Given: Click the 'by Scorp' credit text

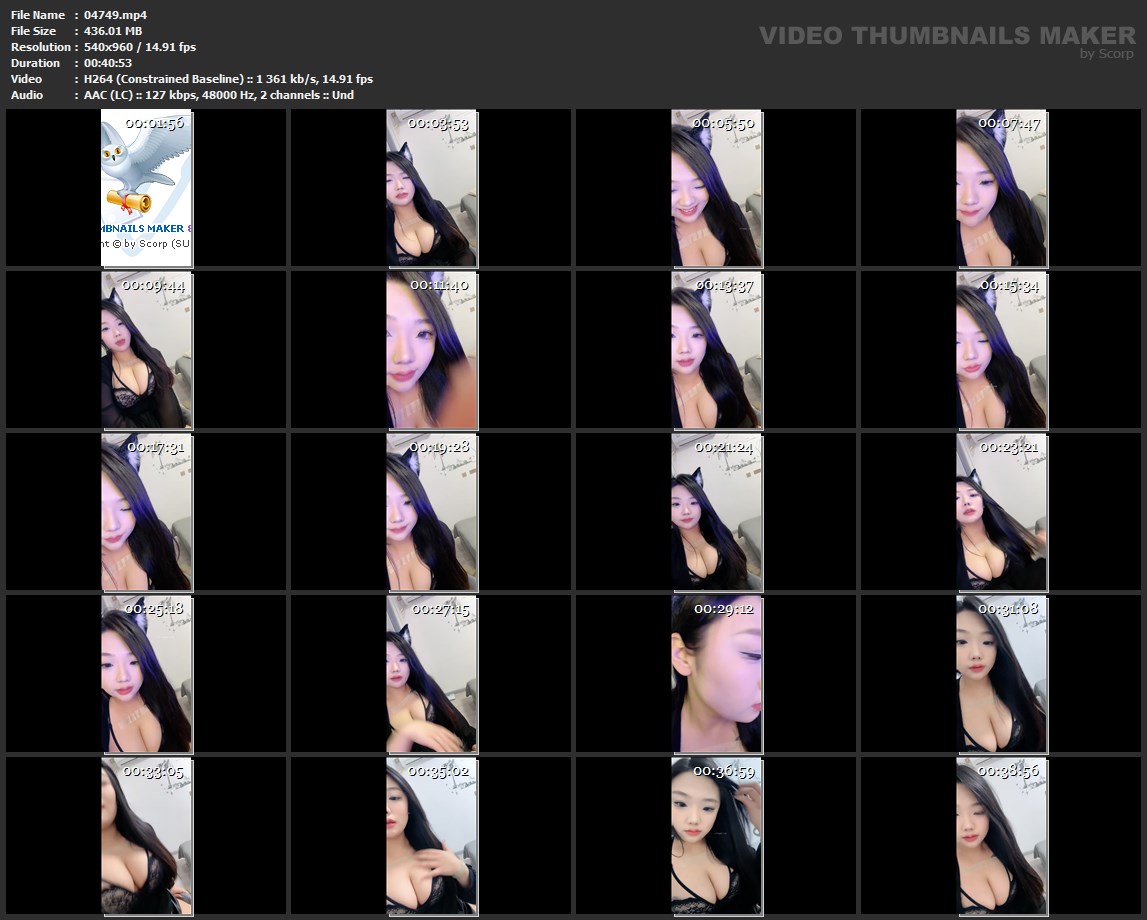Looking at the screenshot, I should (x=1106, y=54).
